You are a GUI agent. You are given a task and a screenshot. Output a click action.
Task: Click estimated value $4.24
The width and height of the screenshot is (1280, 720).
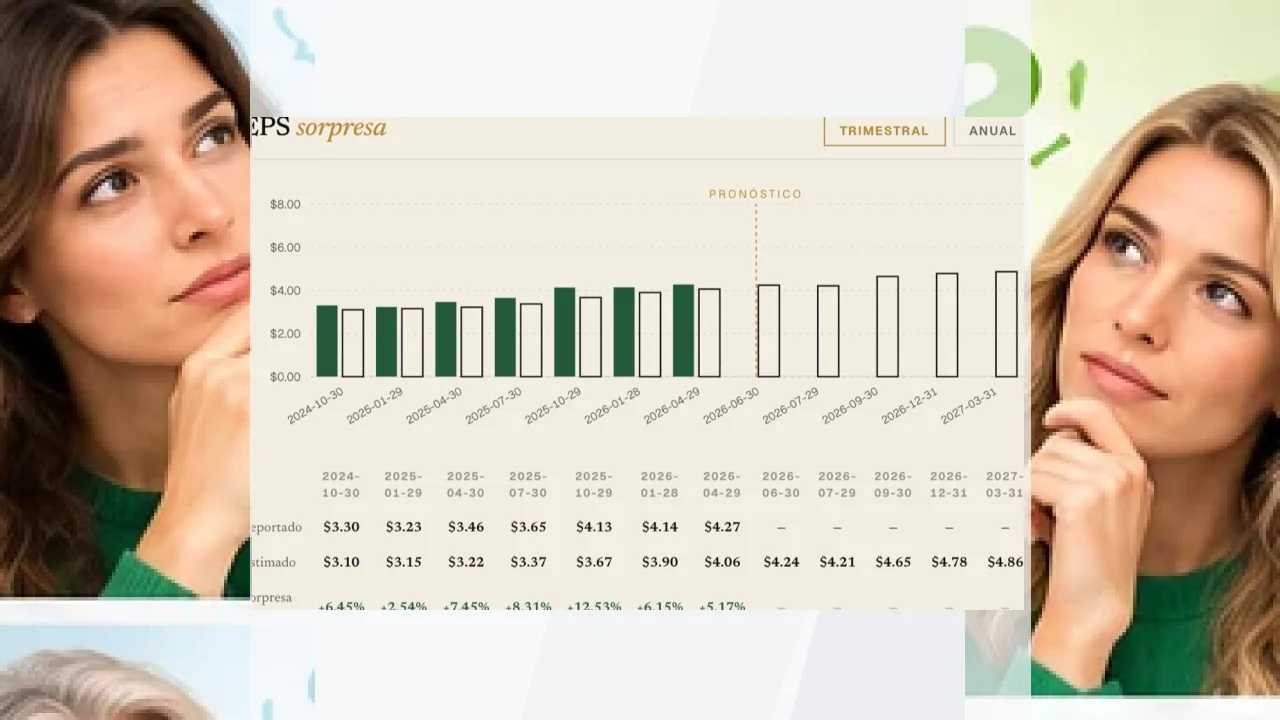(781, 563)
